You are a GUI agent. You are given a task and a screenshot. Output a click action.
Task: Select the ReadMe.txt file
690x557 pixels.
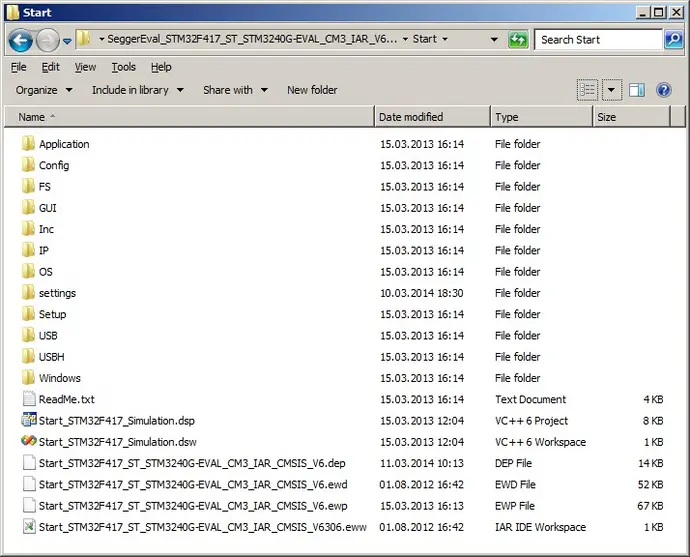[66, 399]
